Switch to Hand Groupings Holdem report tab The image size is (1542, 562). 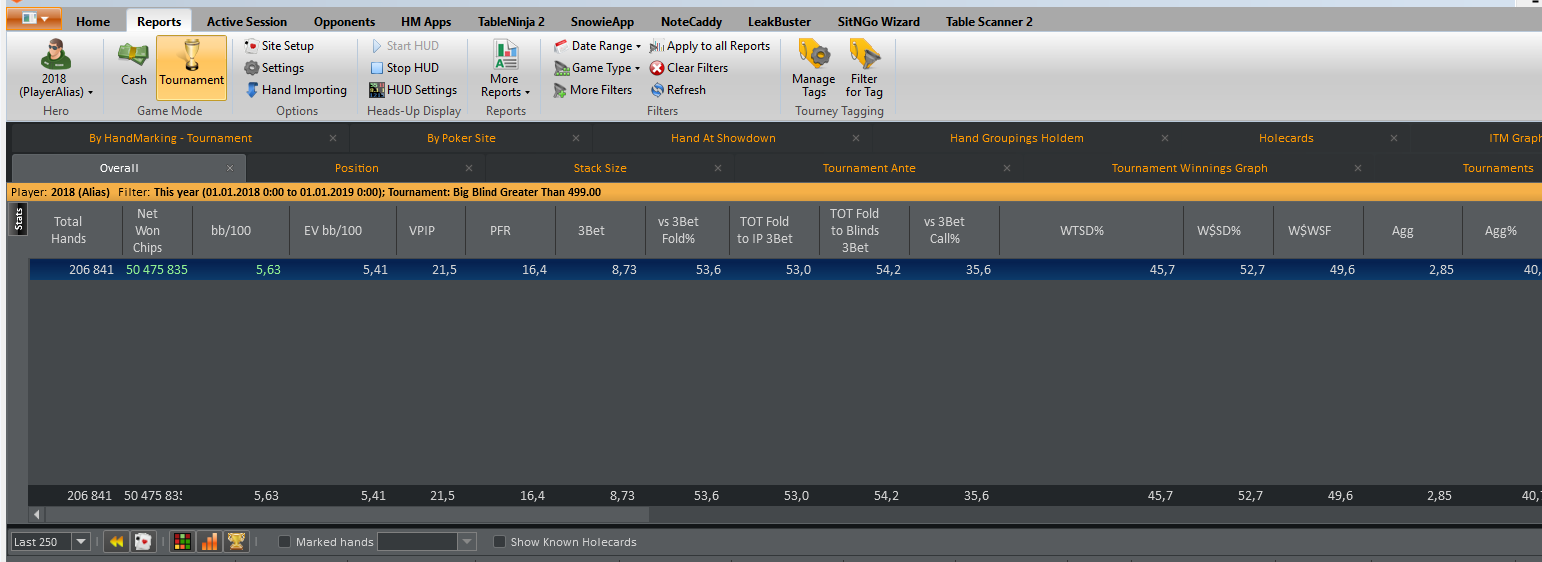[1016, 138]
